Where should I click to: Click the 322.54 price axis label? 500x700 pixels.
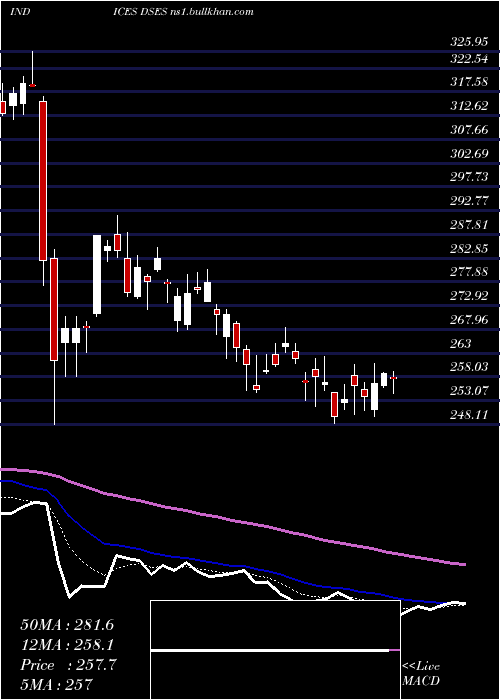coord(469,59)
